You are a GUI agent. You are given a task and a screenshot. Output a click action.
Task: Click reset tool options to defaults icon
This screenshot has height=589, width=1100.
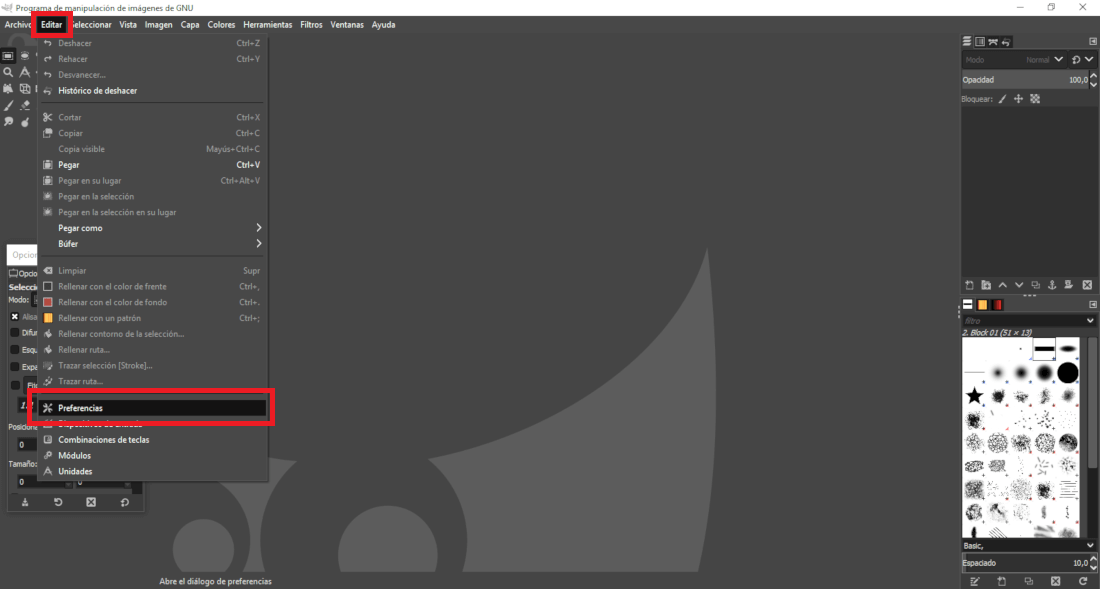[125, 502]
